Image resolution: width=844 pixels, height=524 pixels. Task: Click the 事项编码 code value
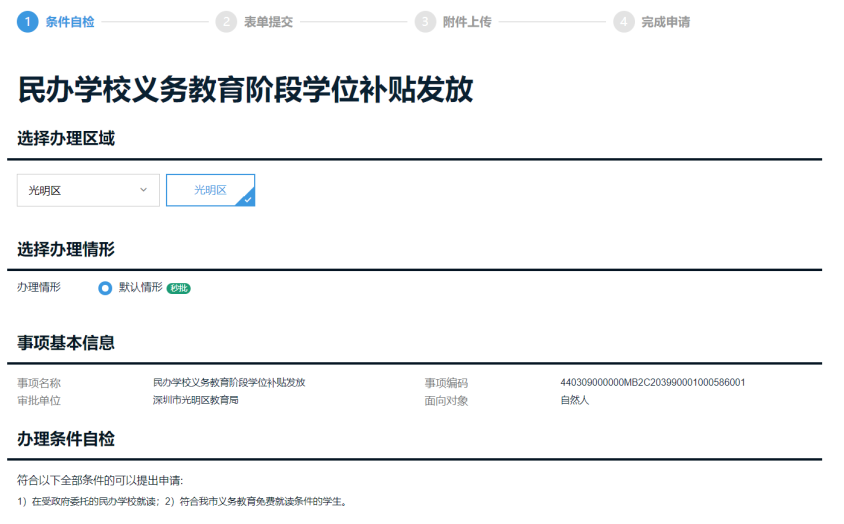pyautogui.click(x=653, y=382)
